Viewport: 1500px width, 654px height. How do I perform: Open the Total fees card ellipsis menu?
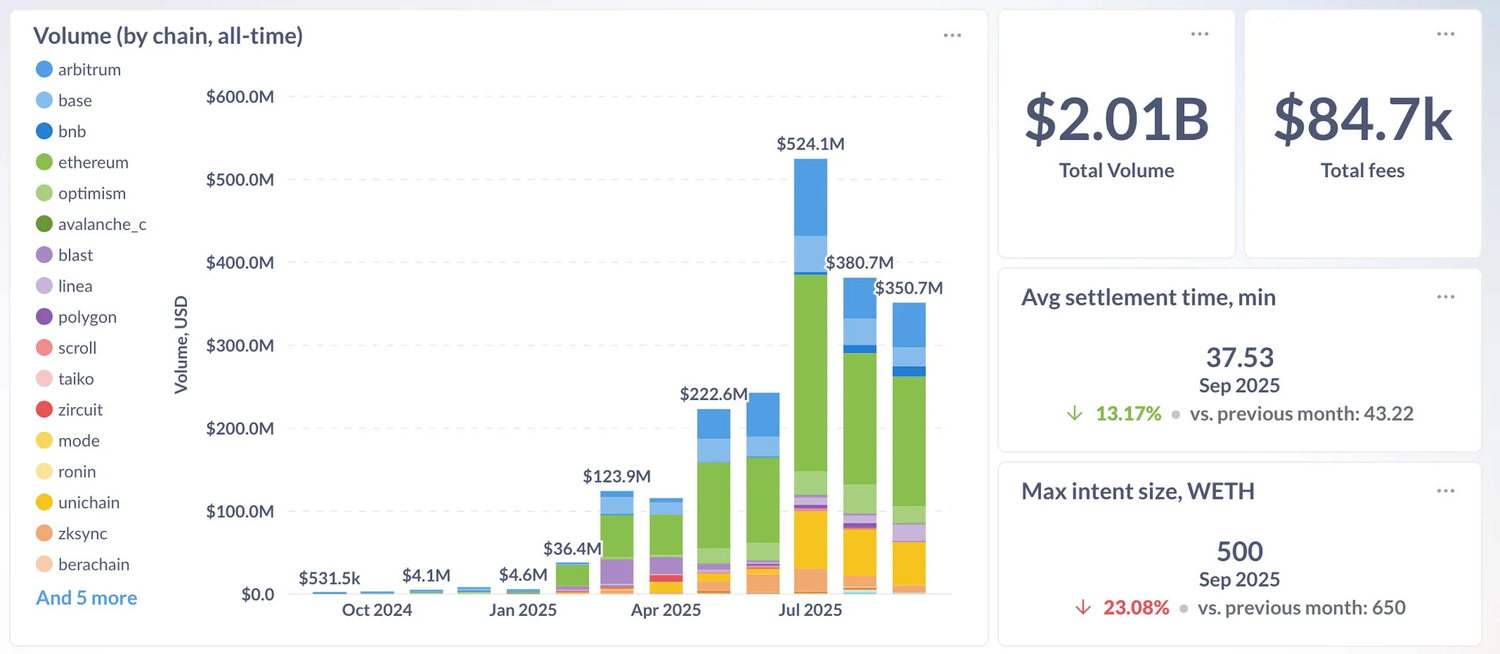tap(1445, 35)
